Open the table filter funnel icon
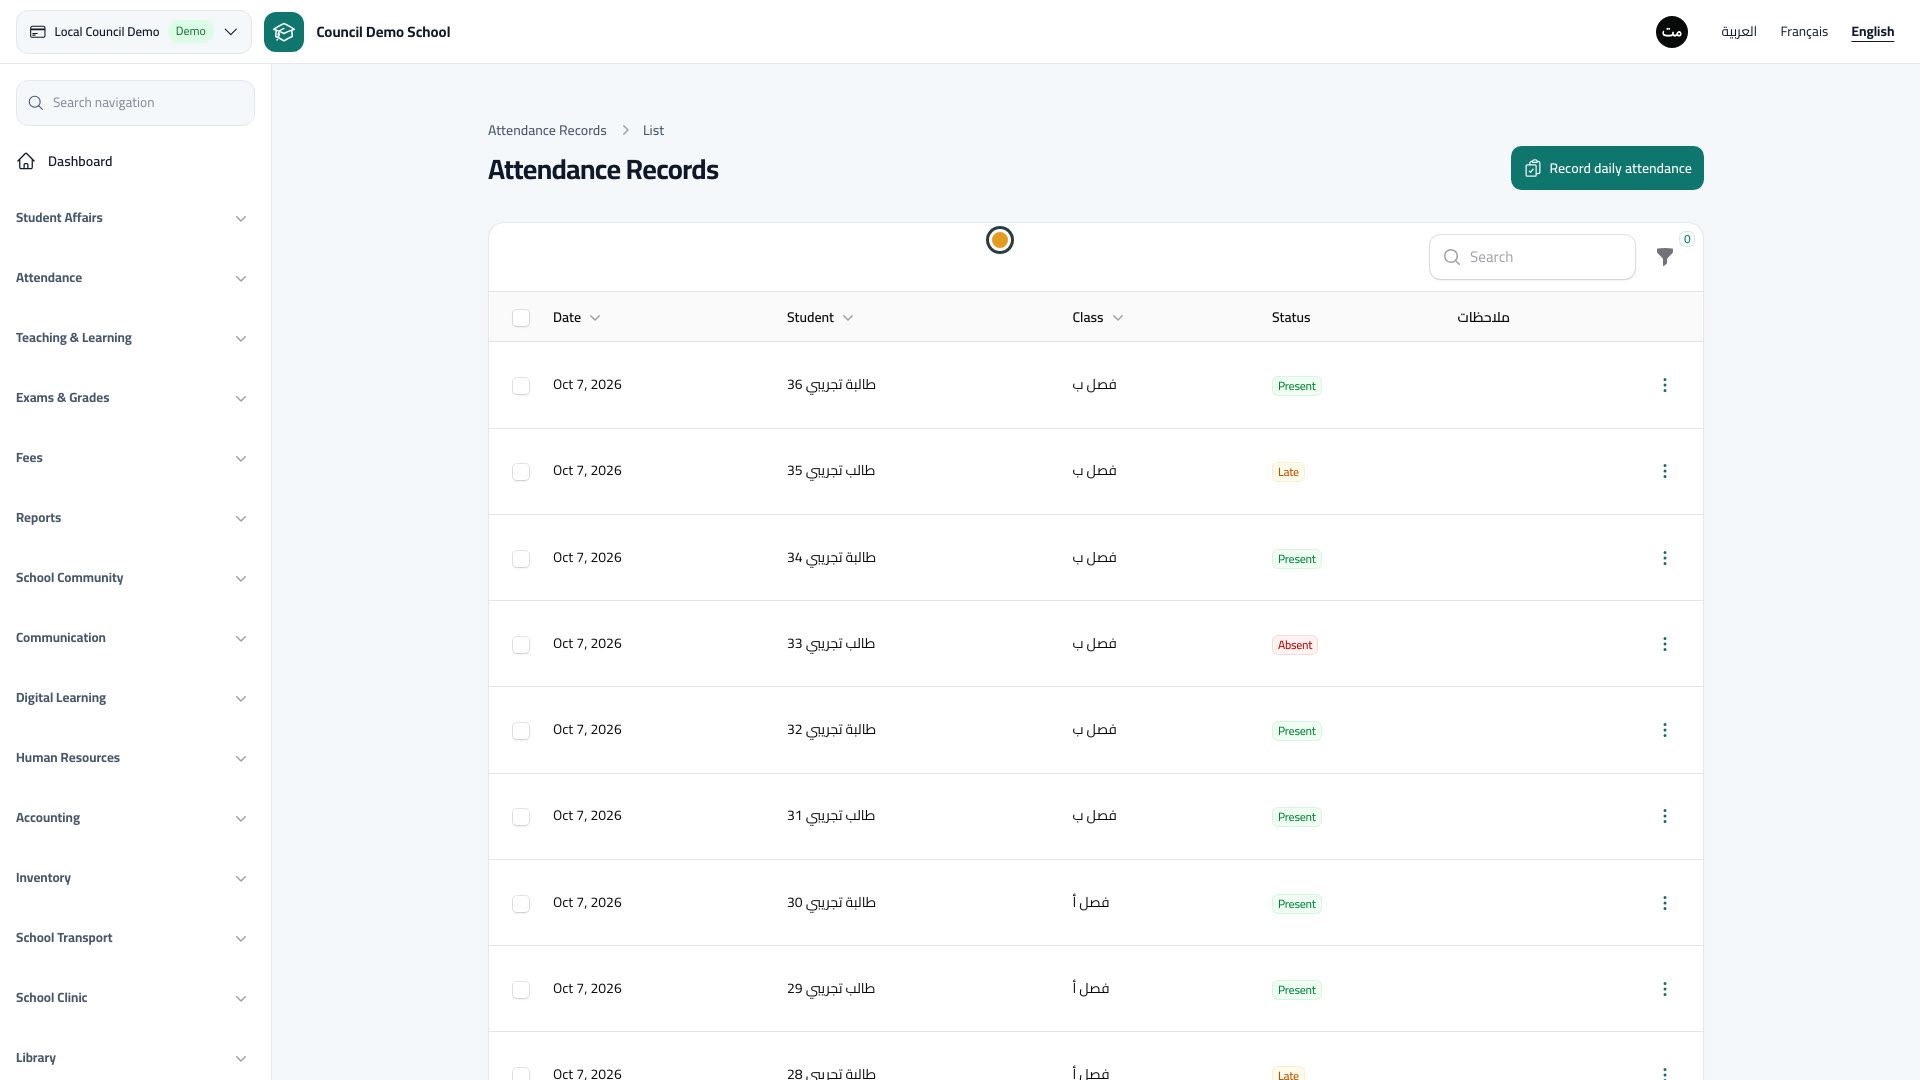1920x1080 pixels. 1664,257
